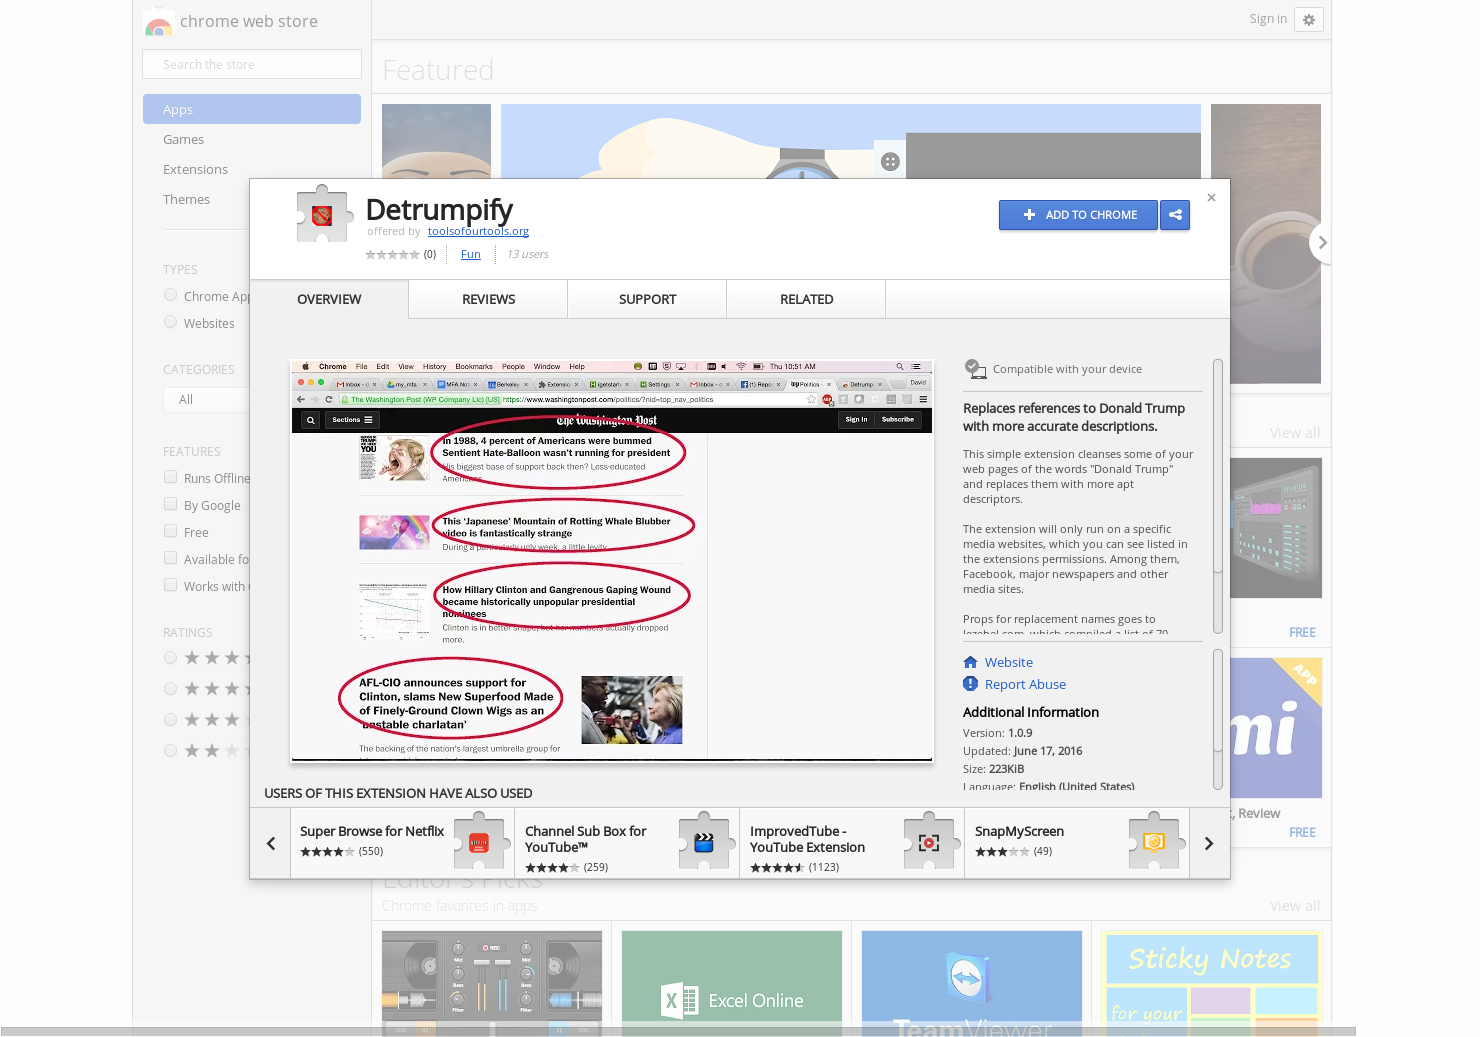Viewport: 1480px width, 1037px height.
Task: Click the Detrumpify star rating
Action: (392, 254)
